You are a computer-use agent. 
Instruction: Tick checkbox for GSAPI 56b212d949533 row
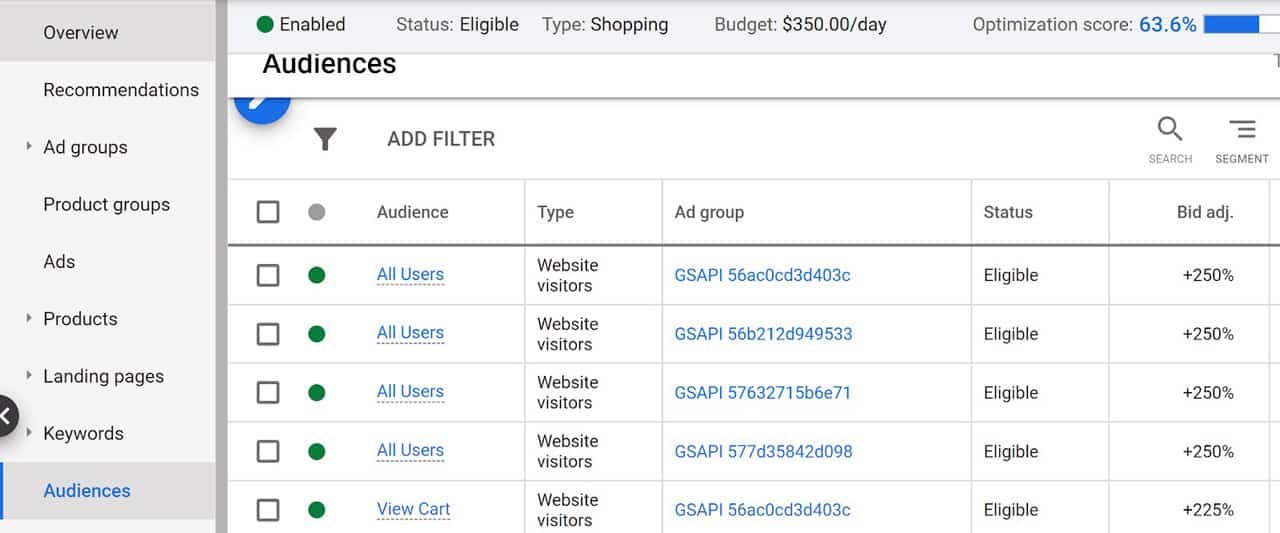(x=268, y=334)
